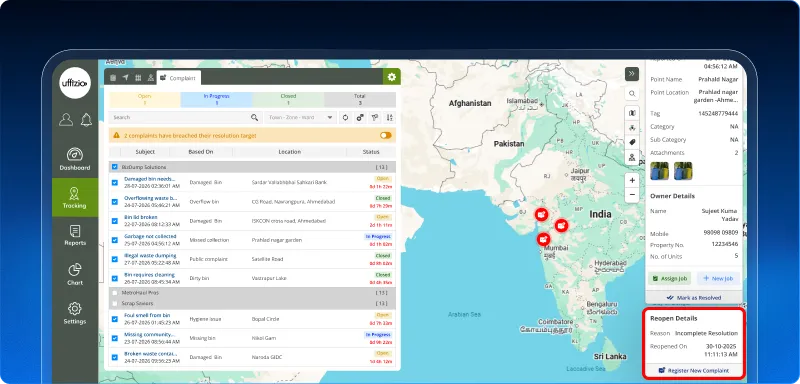Click the Vastrapur Lake location cell
The width and height of the screenshot is (800, 384).
[269, 278]
